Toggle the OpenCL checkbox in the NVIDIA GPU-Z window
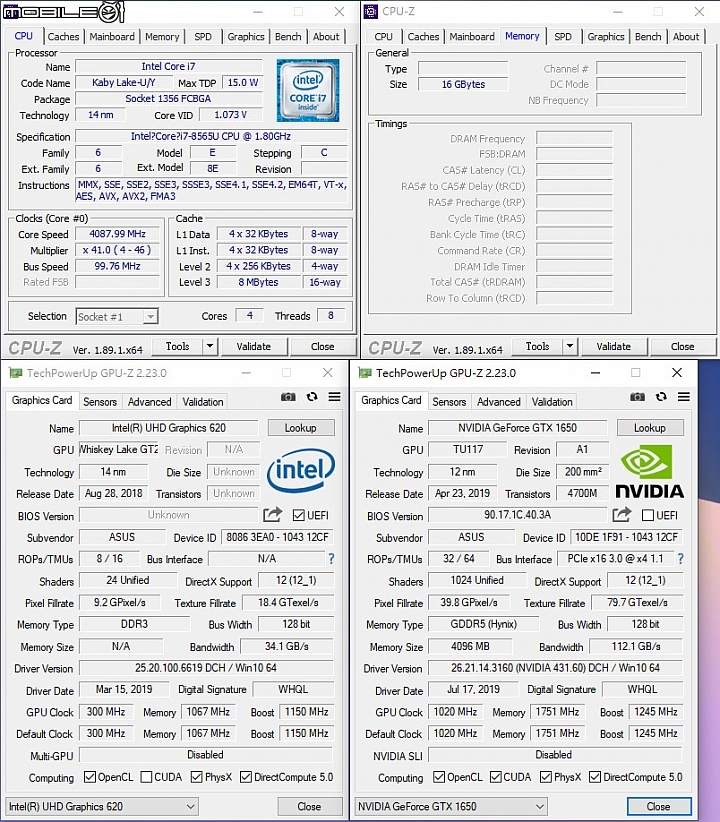720x822 pixels. point(439,777)
